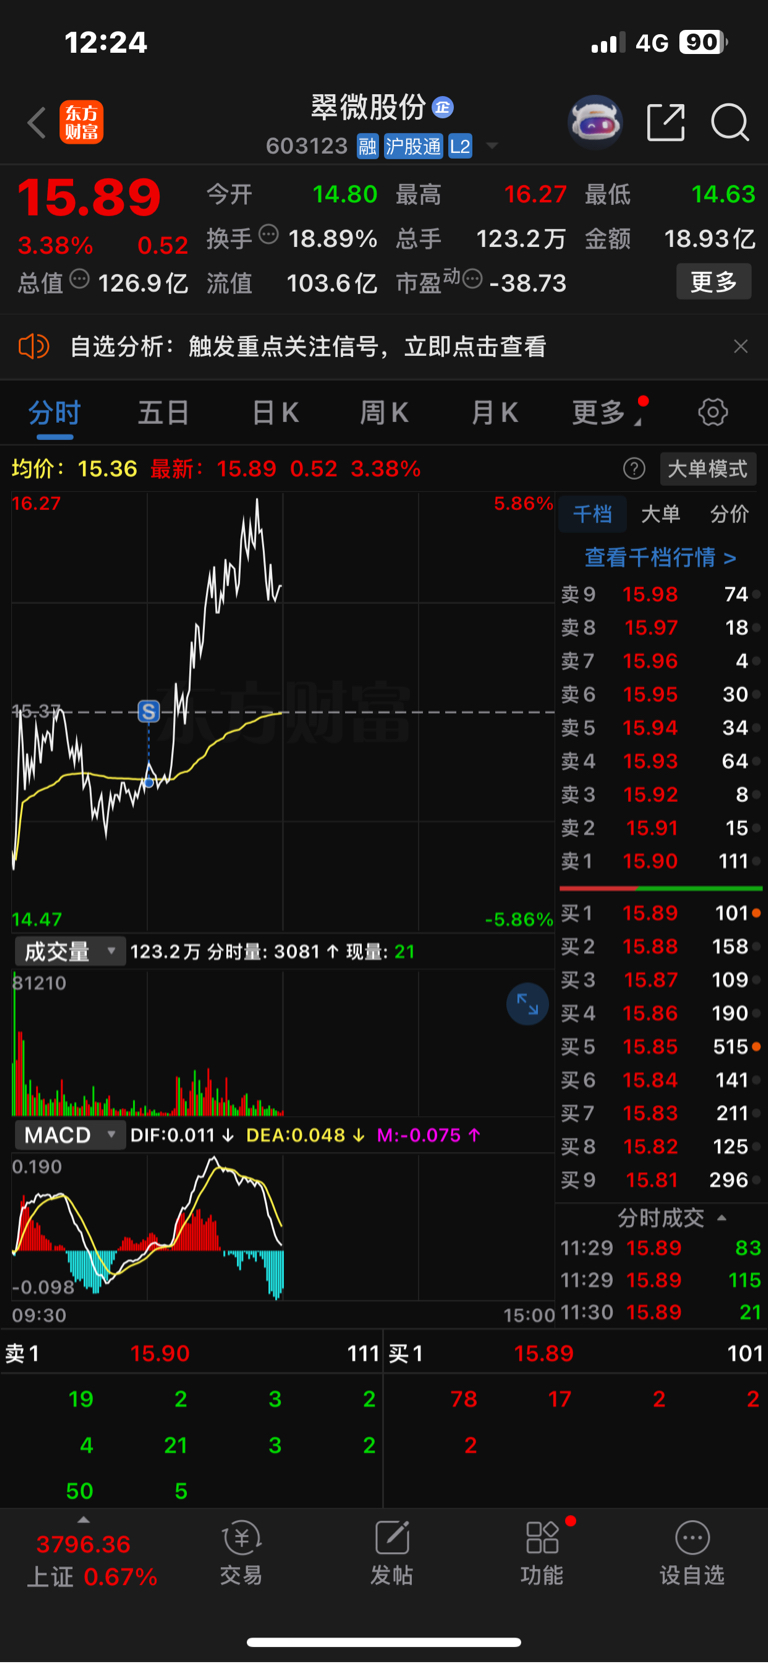Open the search magnifier
Viewport: 768px width, 1663px height.
coord(730,122)
